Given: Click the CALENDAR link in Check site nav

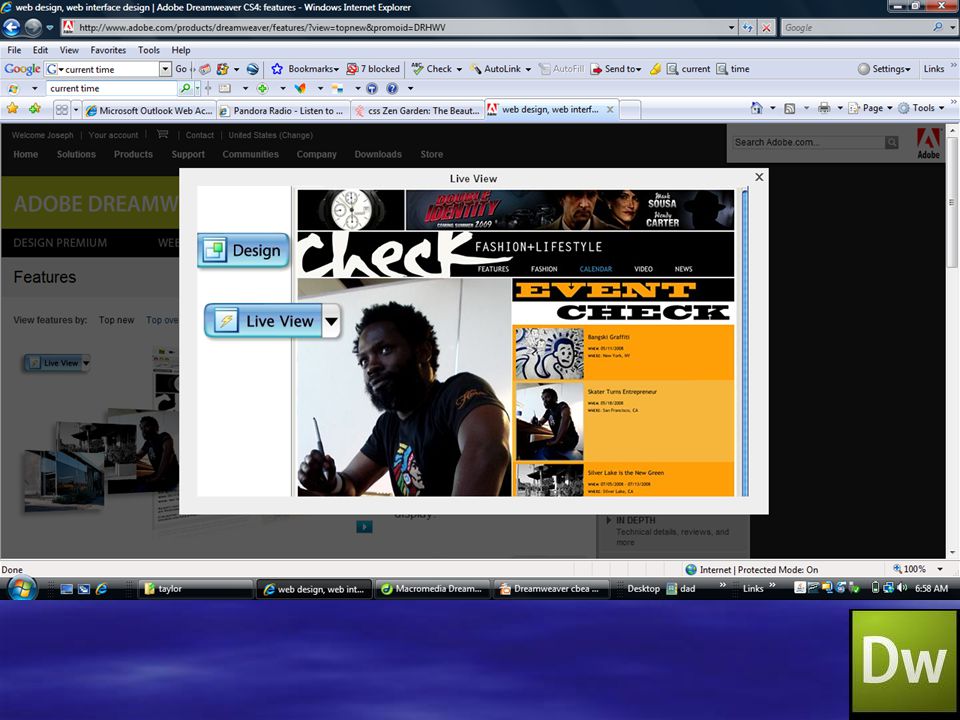Looking at the screenshot, I should click(x=596, y=269).
